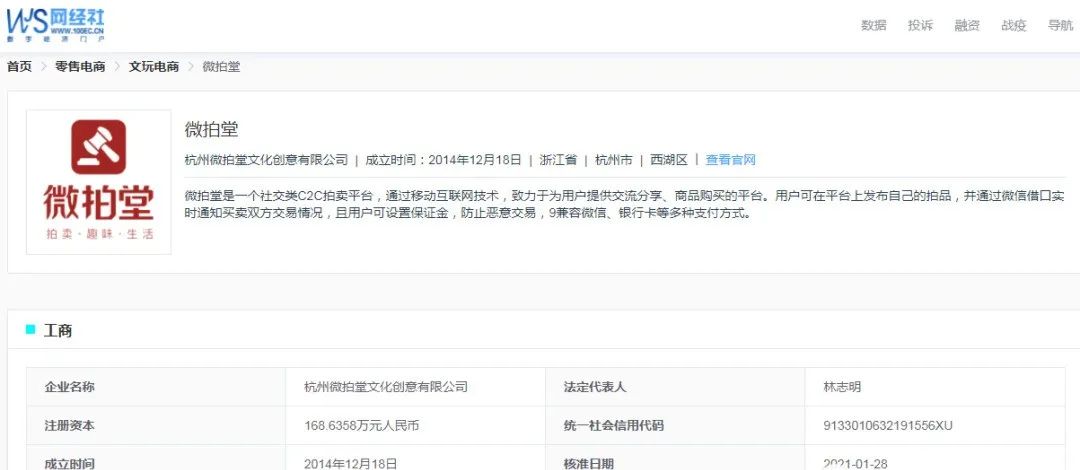The image size is (1080, 470).
Task: Open the 战疫 navigation menu
Action: click(x=1014, y=25)
